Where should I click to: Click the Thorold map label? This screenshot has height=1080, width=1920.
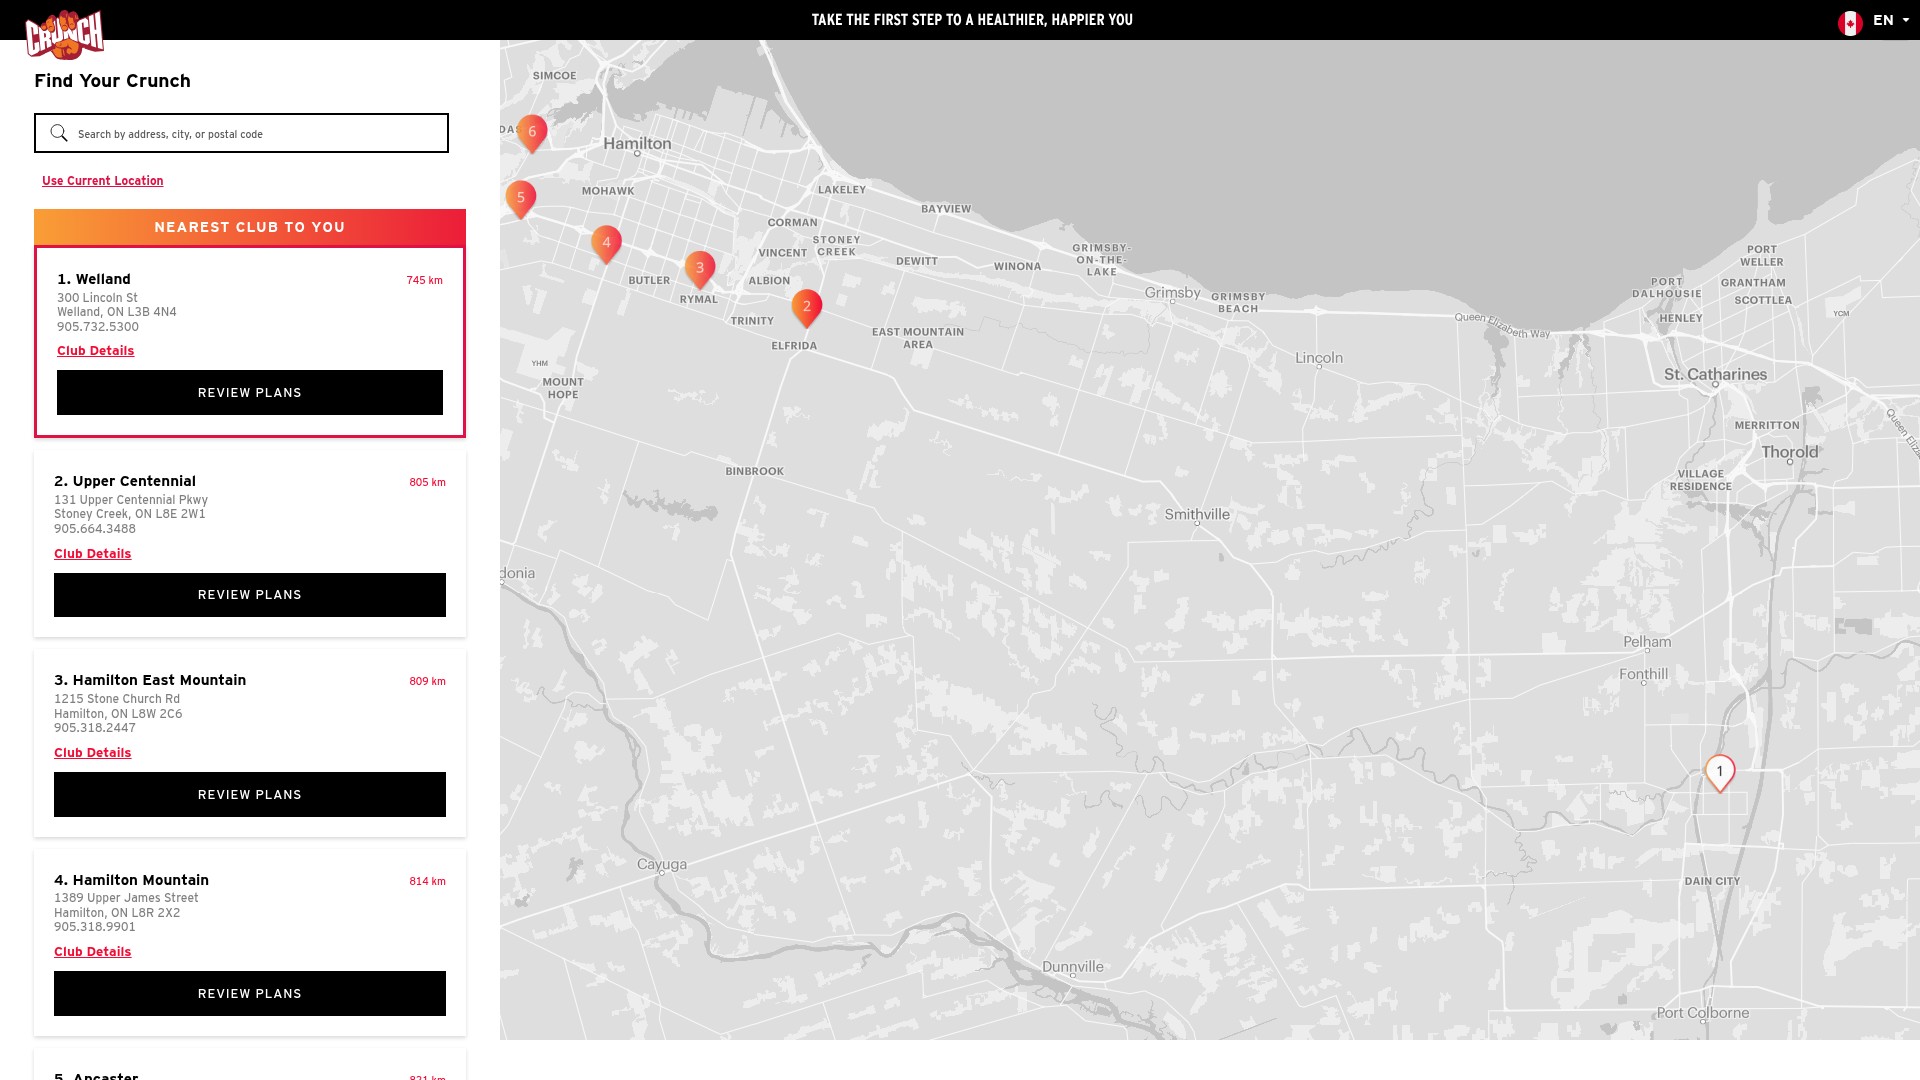click(x=1790, y=452)
